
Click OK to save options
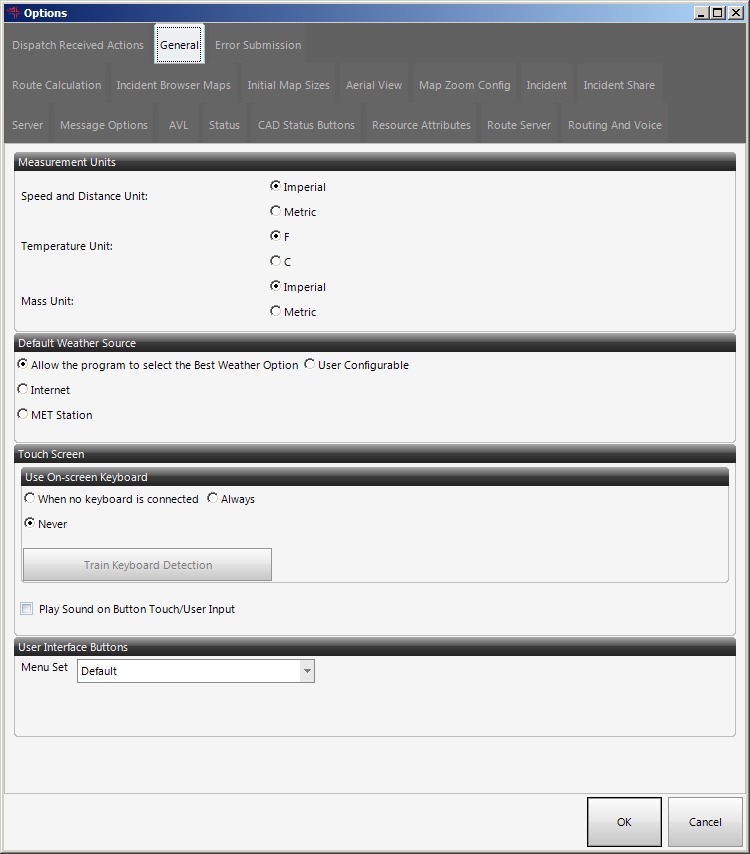[x=624, y=822]
